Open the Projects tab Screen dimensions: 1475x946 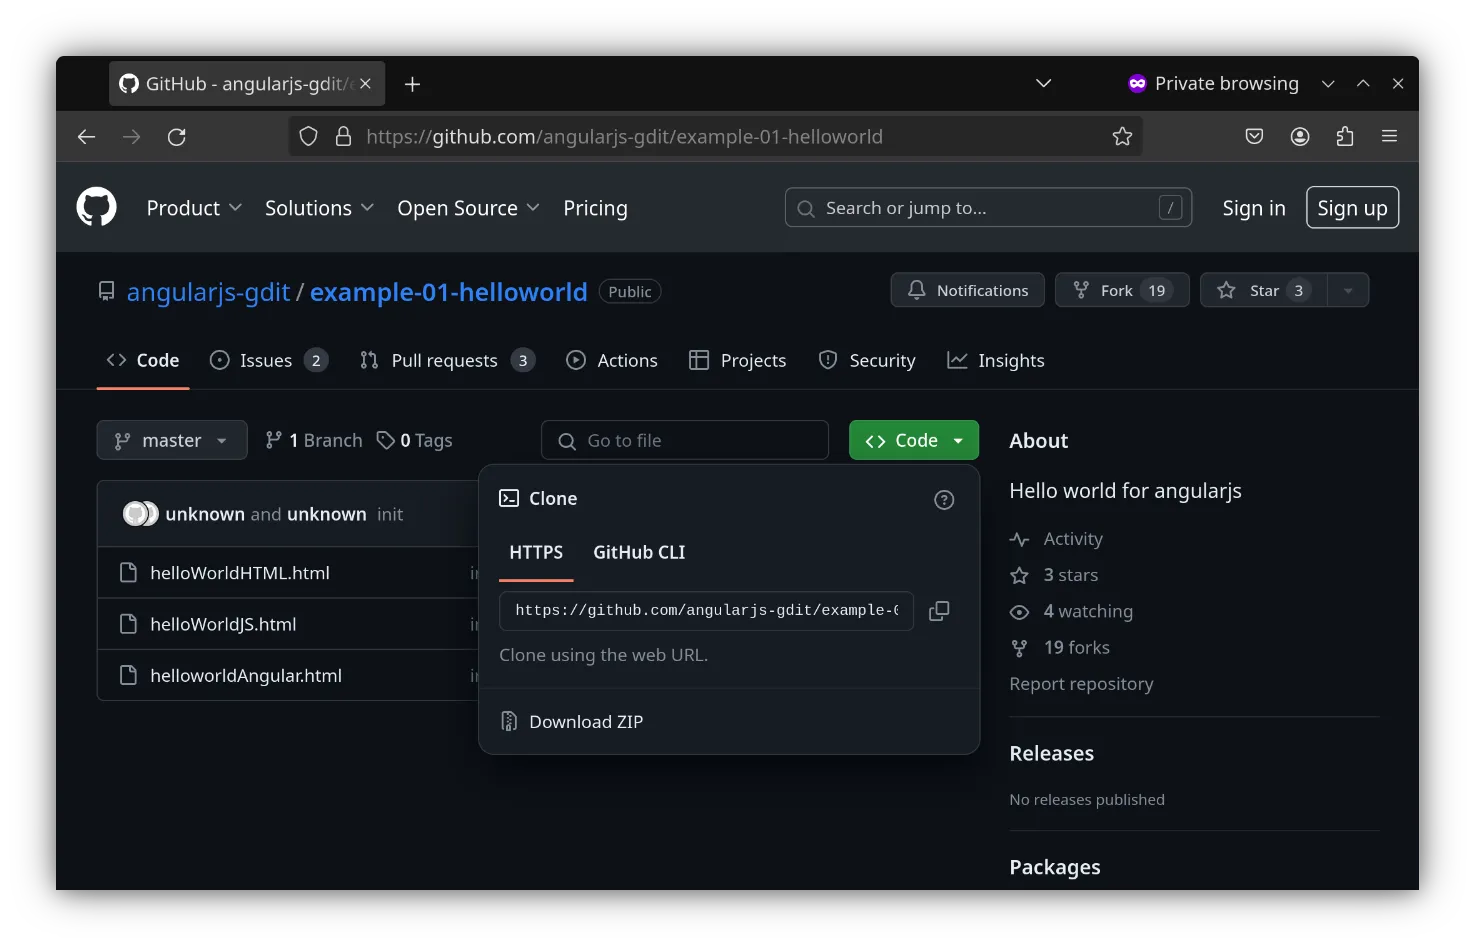(x=738, y=361)
